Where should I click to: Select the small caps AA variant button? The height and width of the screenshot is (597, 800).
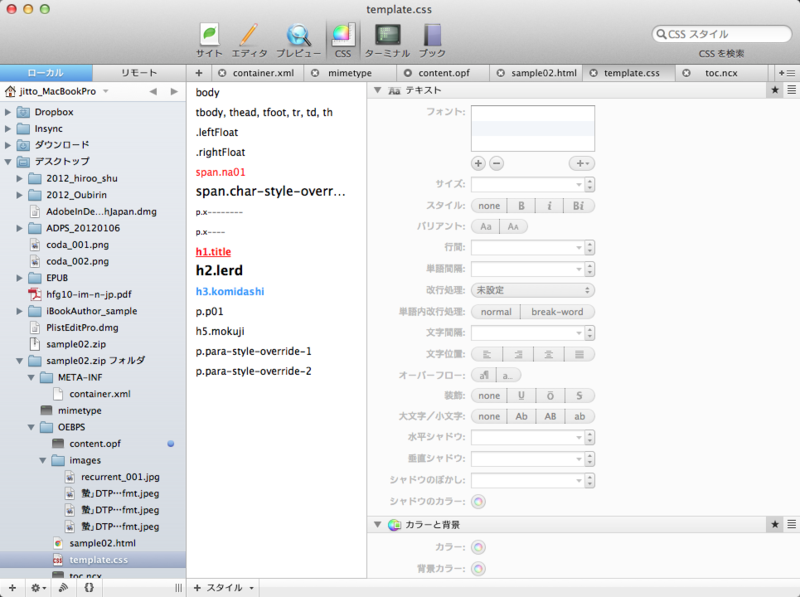[513, 227]
